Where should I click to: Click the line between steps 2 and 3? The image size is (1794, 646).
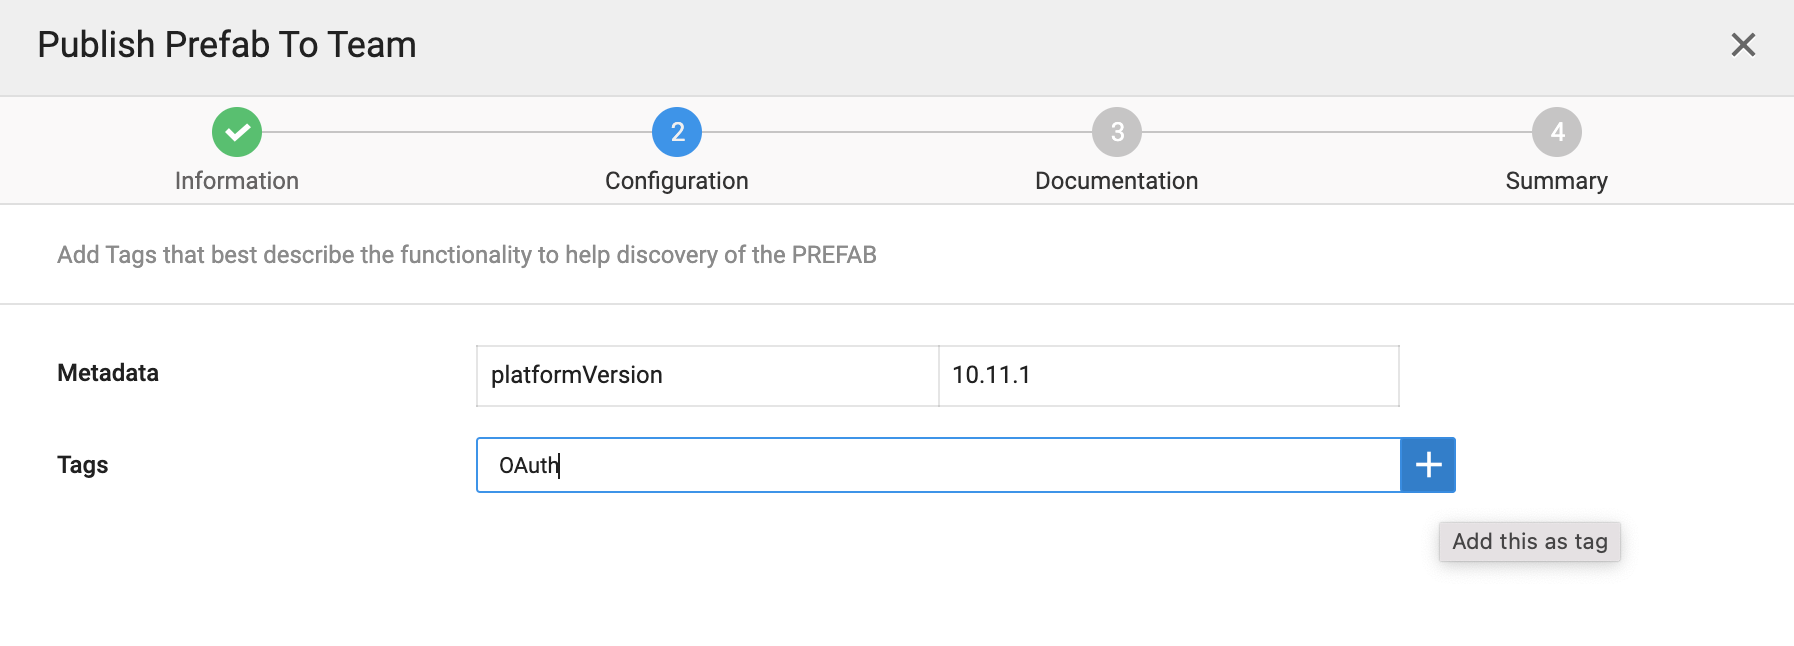click(x=897, y=132)
